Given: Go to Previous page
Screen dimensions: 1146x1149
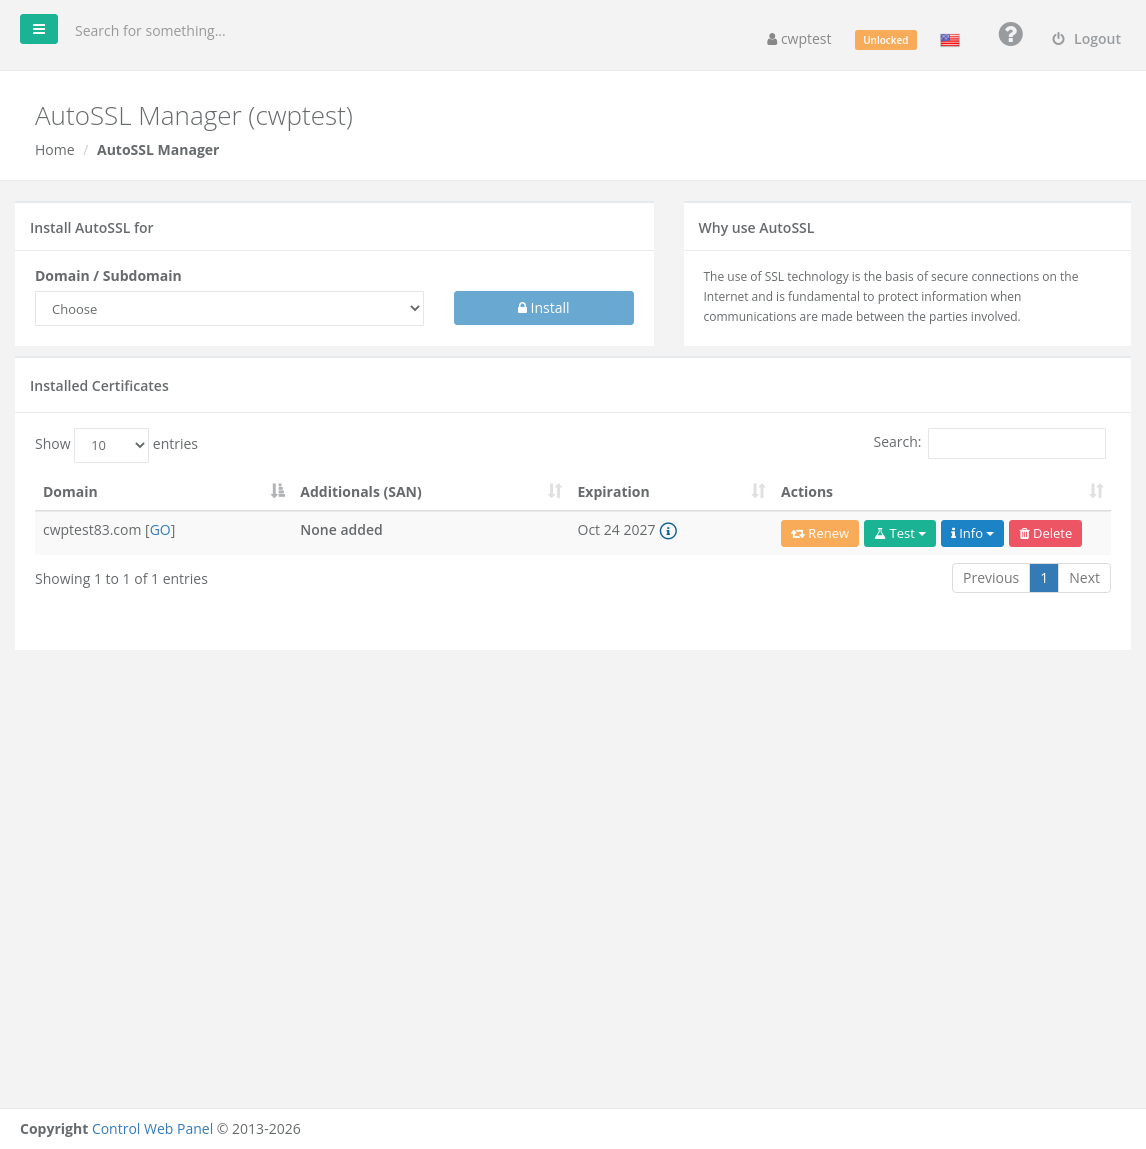Looking at the screenshot, I should tap(991, 578).
